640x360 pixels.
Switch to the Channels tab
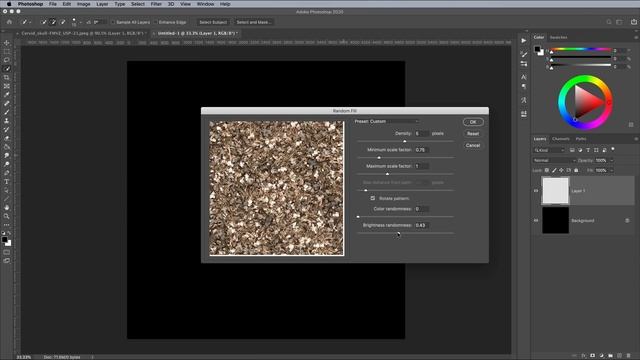[560, 139]
